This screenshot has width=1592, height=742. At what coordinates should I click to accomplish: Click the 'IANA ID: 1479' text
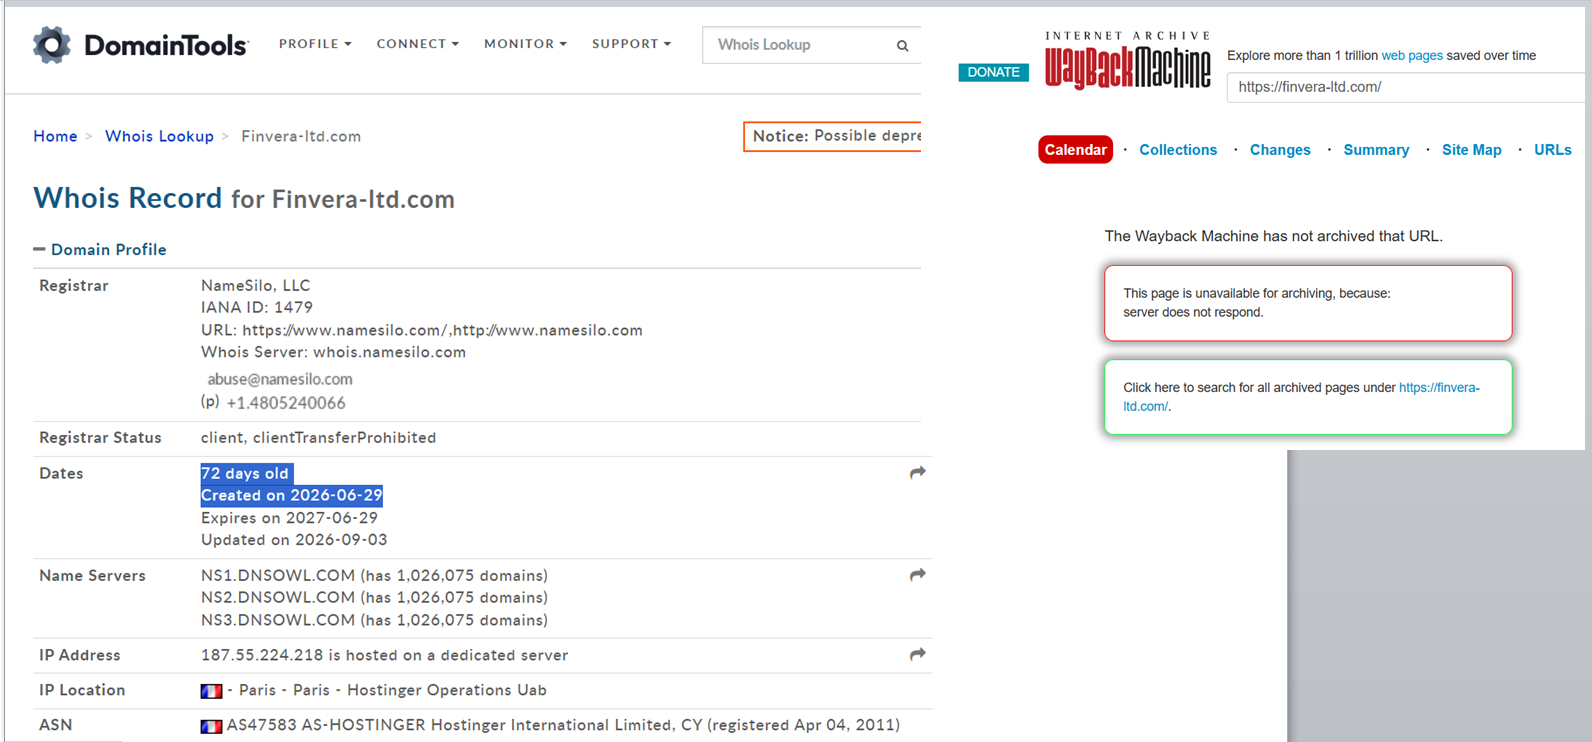coord(257,308)
